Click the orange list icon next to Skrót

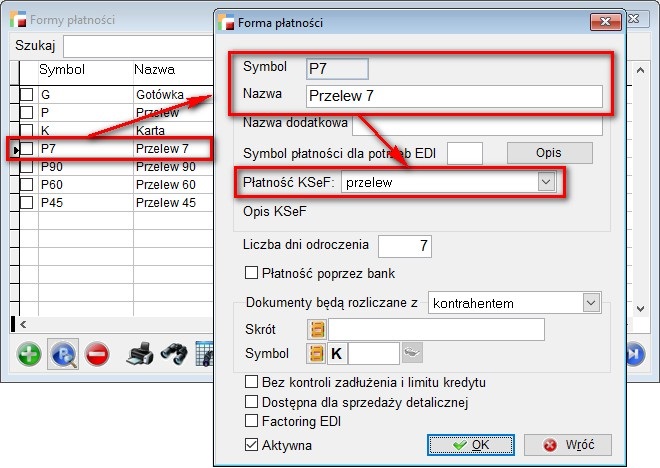pyautogui.click(x=319, y=330)
